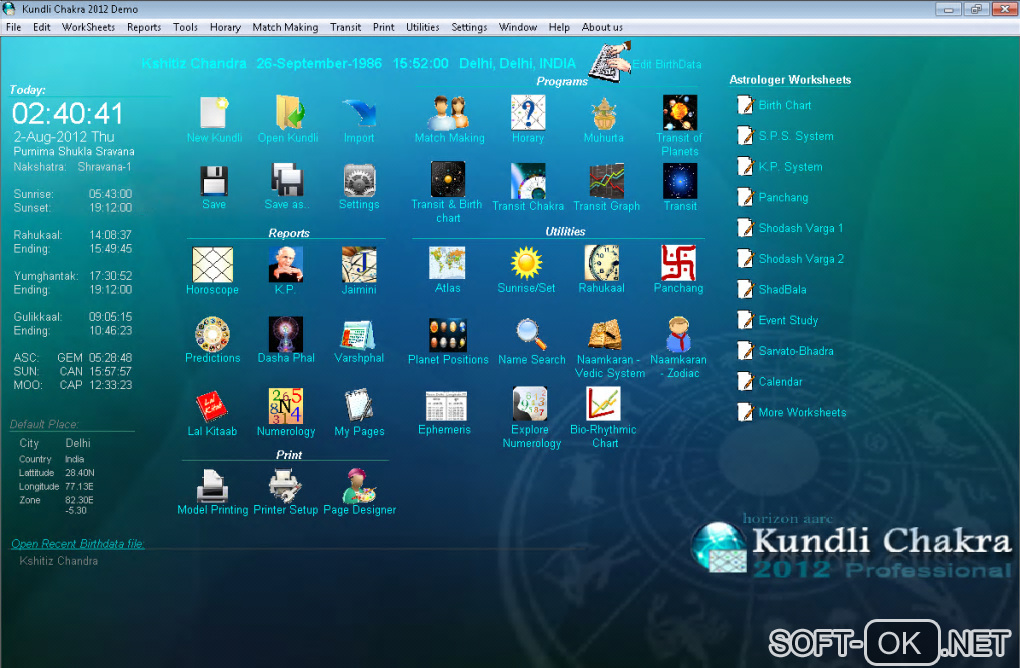This screenshot has width=1020, height=668.
Task: Launch Page Designer
Action: pos(359,485)
